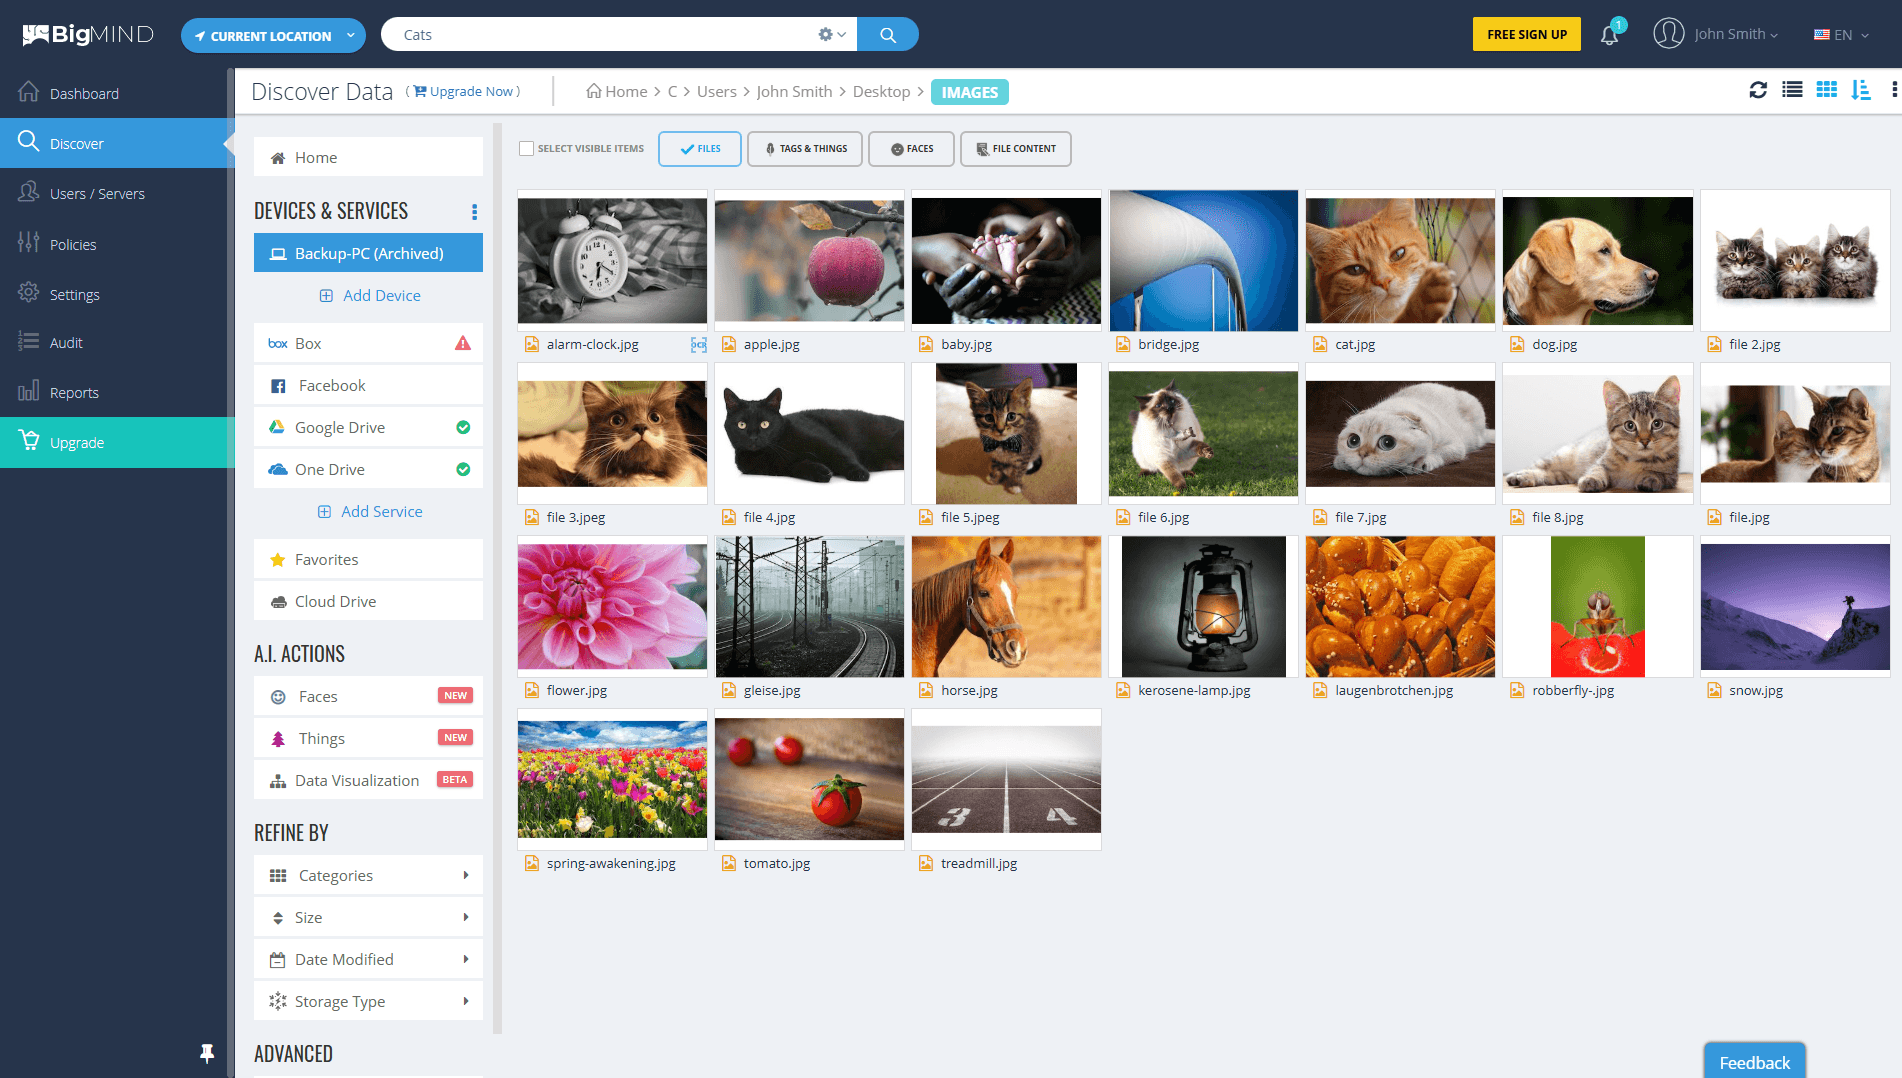The height and width of the screenshot is (1078, 1902).
Task: Refresh the file list
Action: 1758,90
